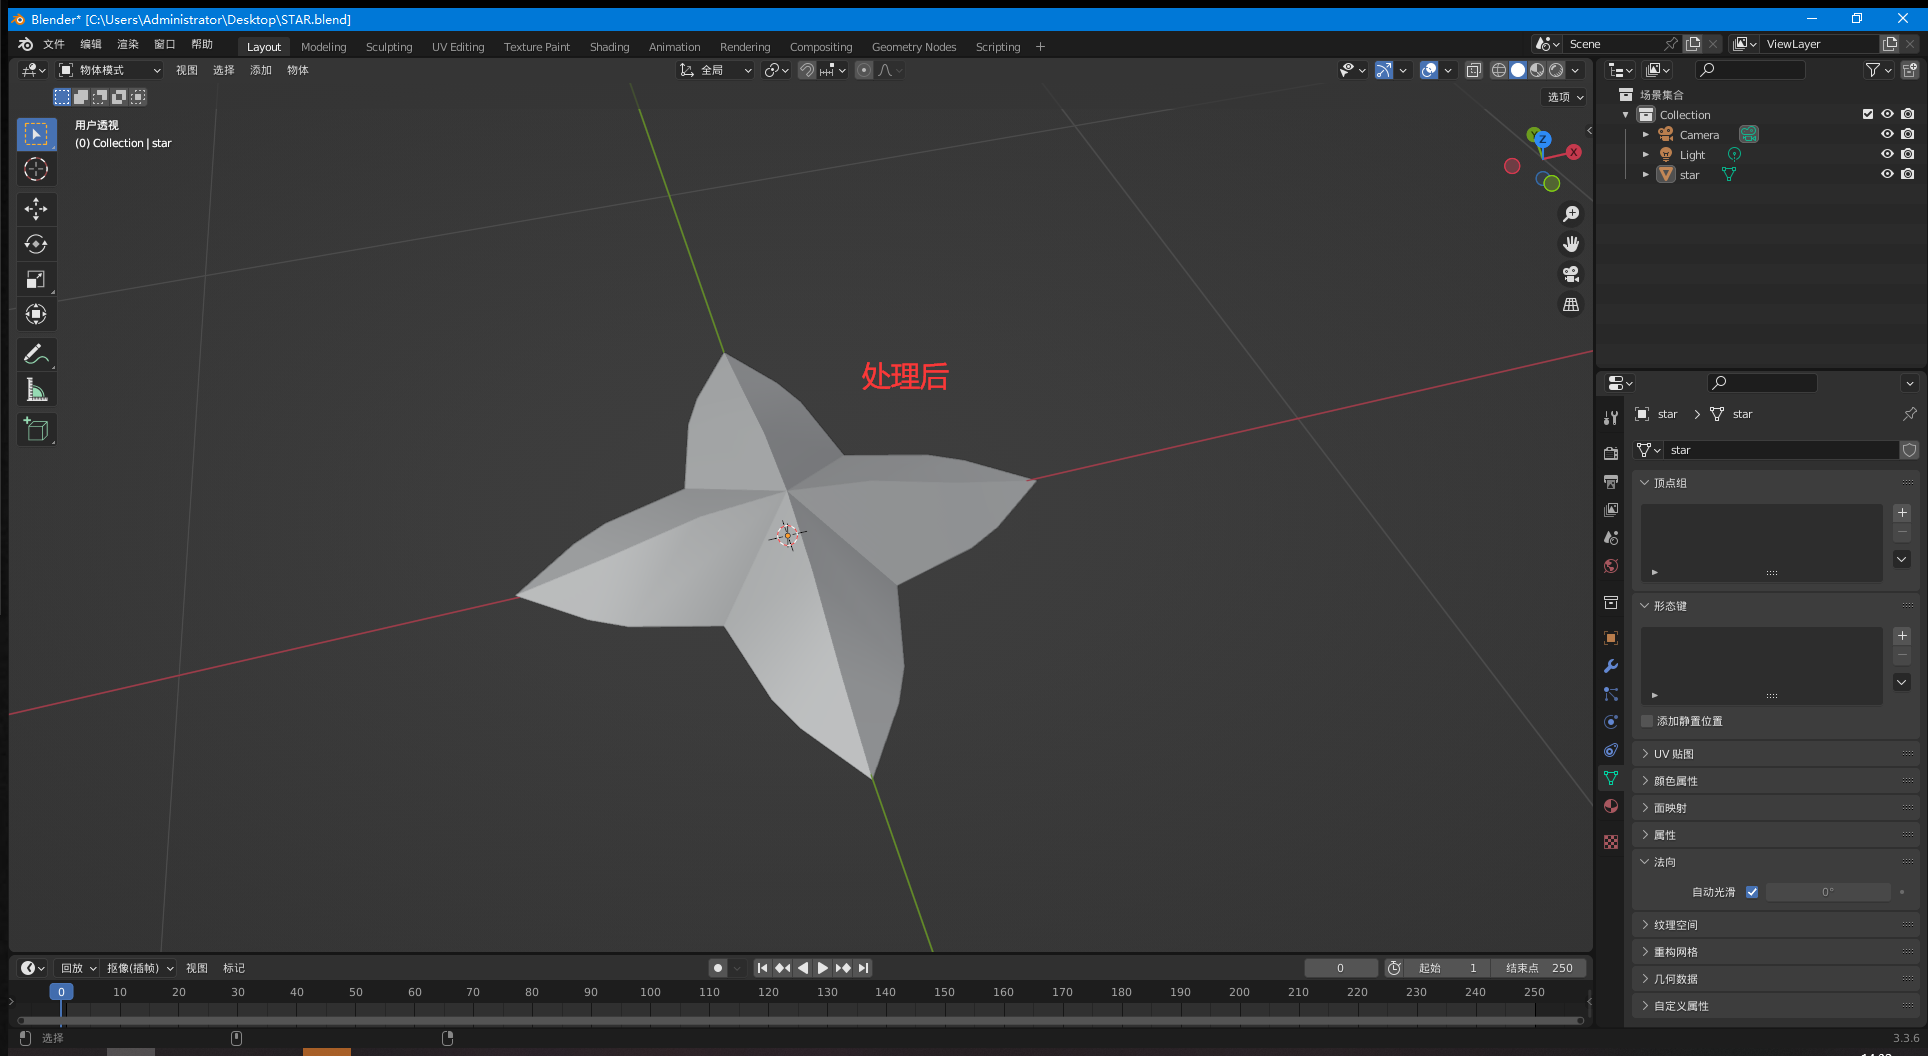Click the Auto Smooth angle slider
1928x1056 pixels.
pos(1828,892)
